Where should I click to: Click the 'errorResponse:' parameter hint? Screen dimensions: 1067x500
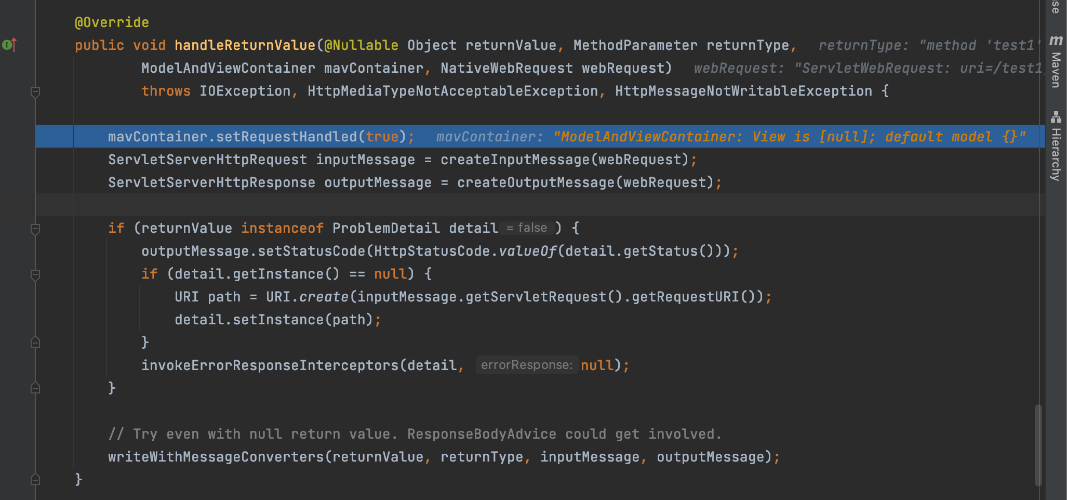[x=527, y=366]
